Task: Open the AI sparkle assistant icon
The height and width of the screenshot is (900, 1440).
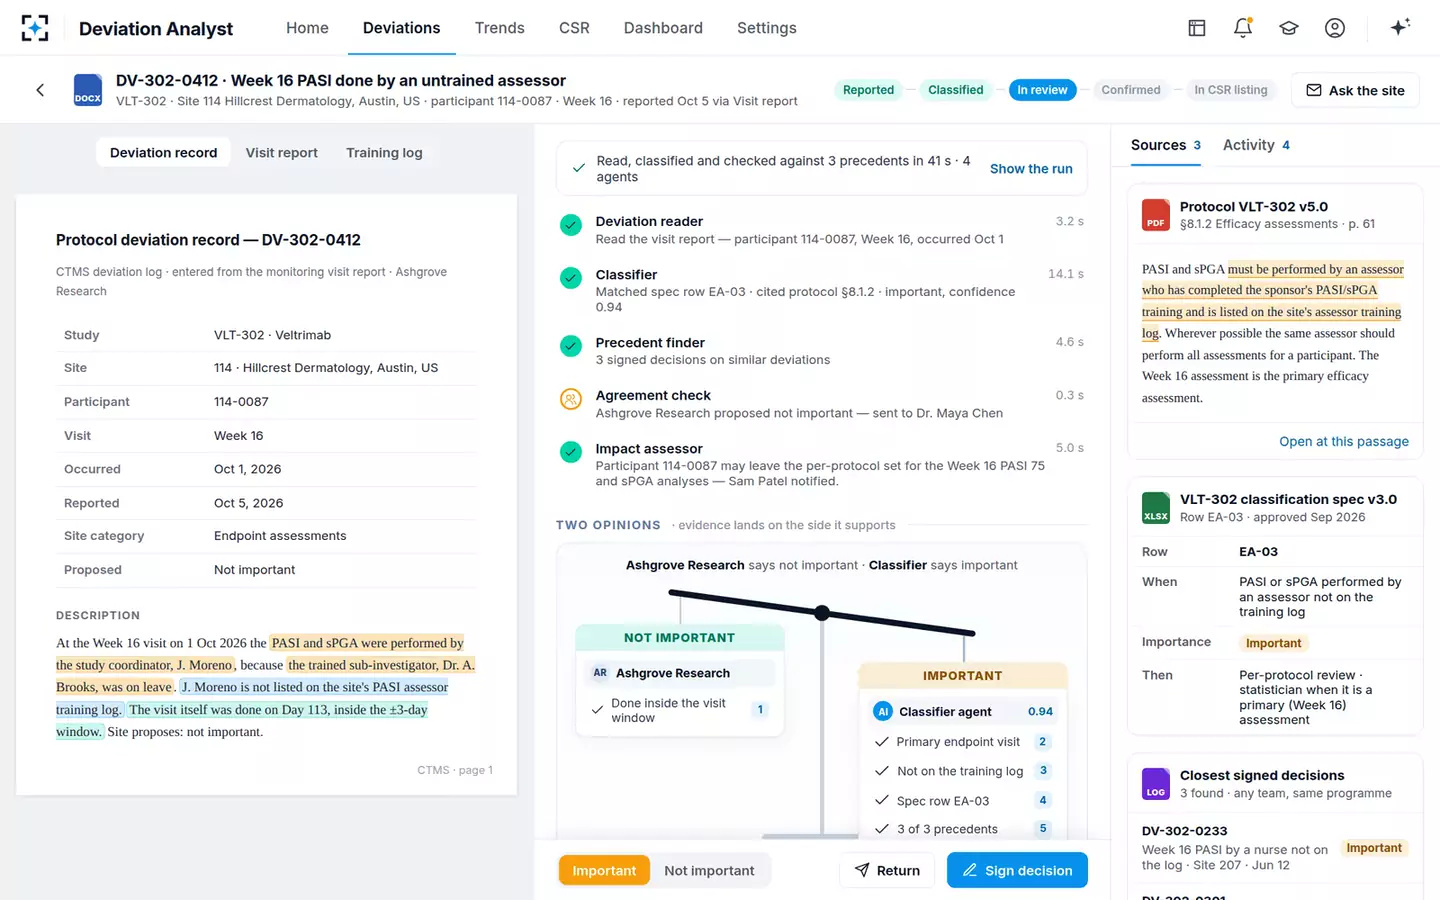Action: point(1400,27)
